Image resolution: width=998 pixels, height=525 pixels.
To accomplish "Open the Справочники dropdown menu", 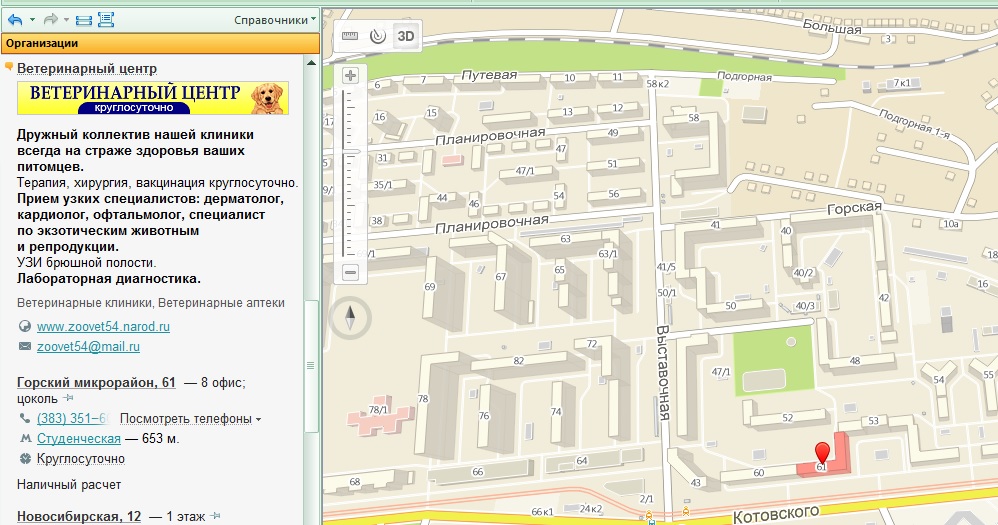I will click(274, 19).
